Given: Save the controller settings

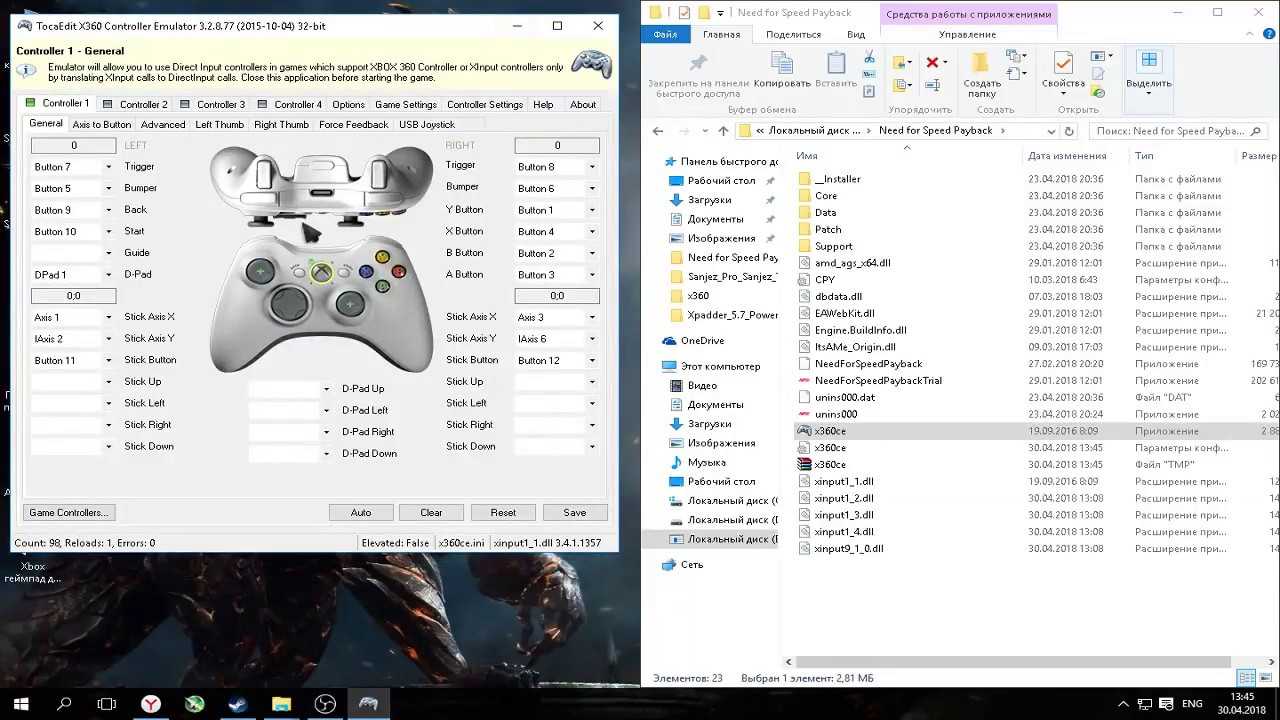Looking at the screenshot, I should click(575, 512).
